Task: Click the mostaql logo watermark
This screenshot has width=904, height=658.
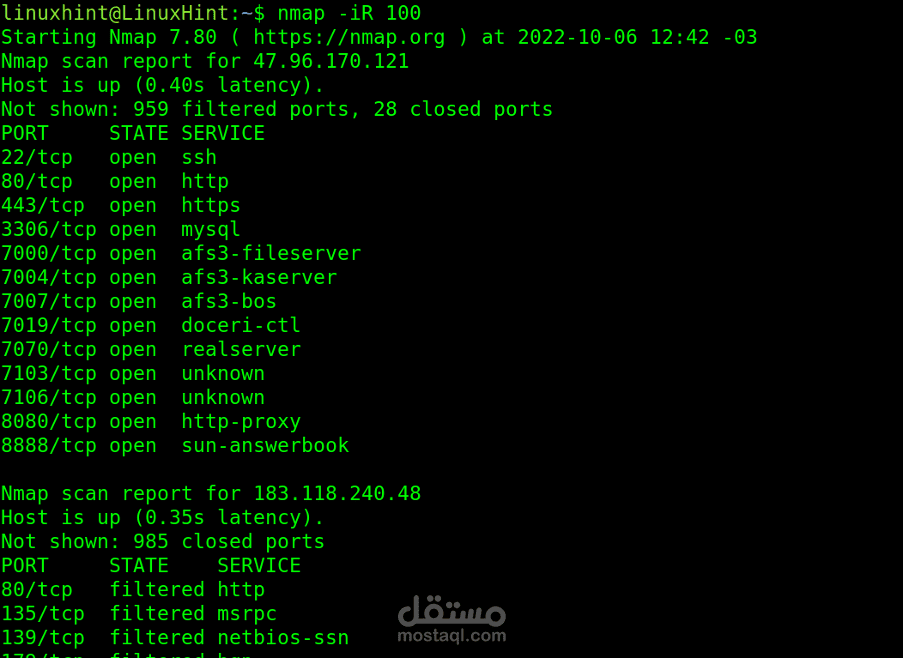Action: 451,609
